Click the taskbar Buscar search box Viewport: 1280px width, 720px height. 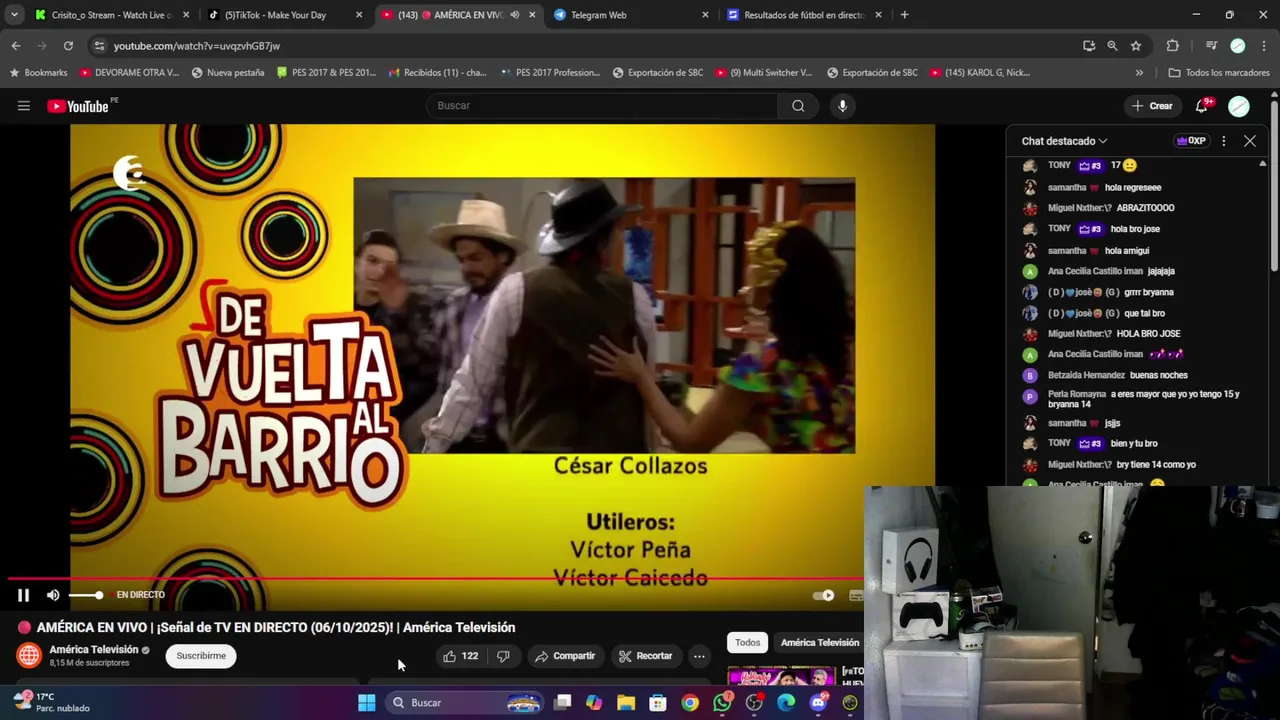tap(465, 703)
